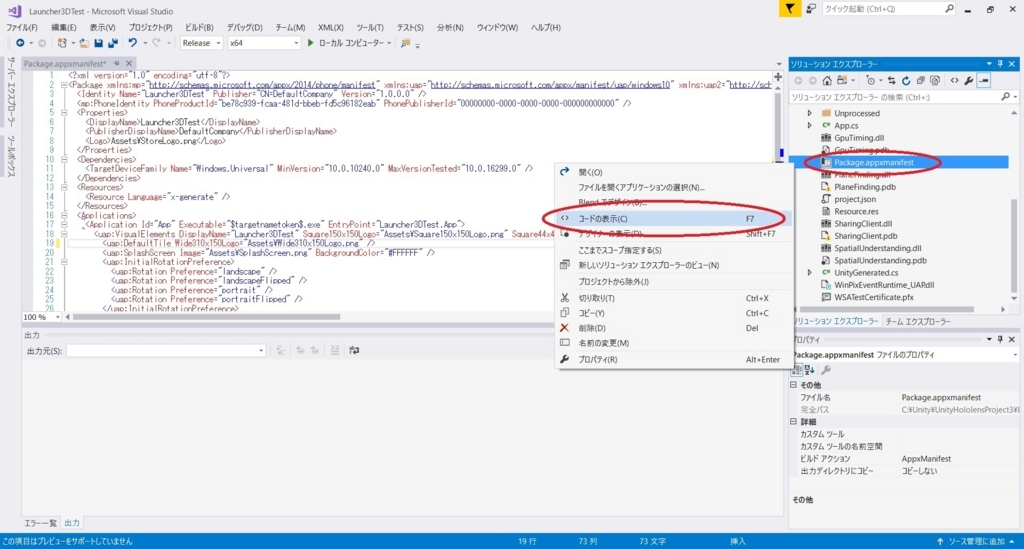The height and width of the screenshot is (549, 1024).
Task: Click ソース管理に追加 in the status bar
Action: [978, 541]
